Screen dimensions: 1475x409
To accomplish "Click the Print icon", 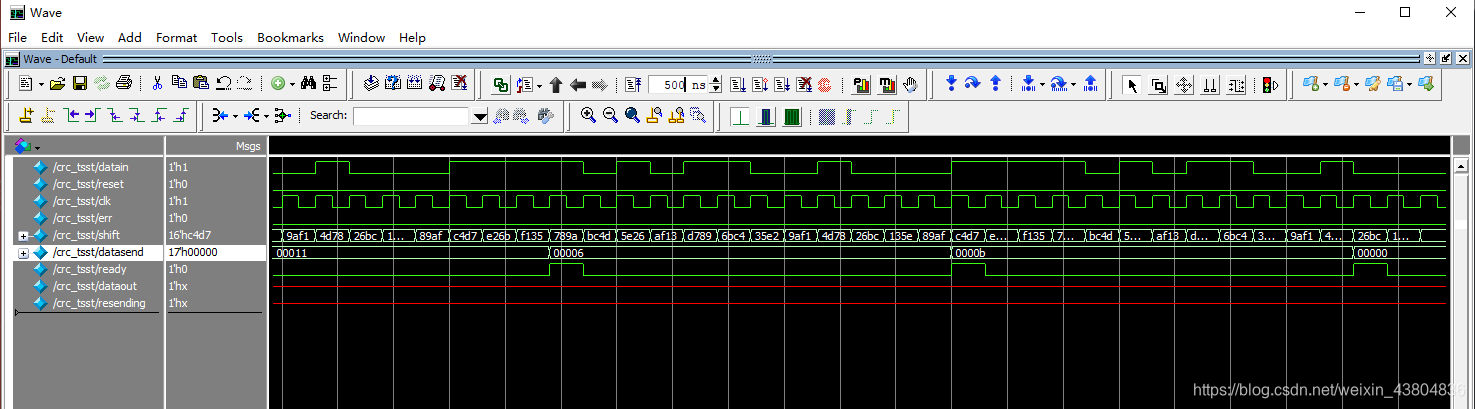I will pyautogui.click(x=123, y=84).
